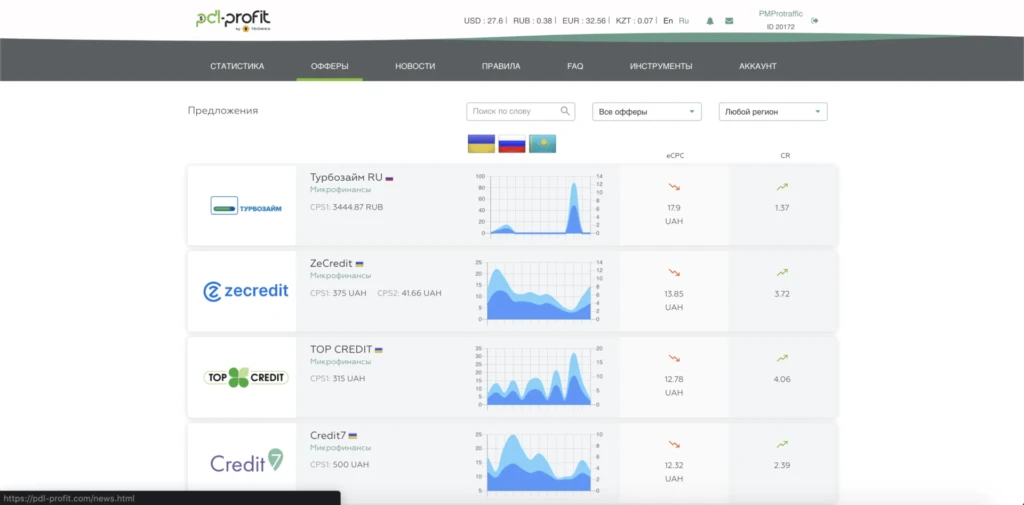
Task: Go to the НОВОСТИ menu tab
Action: click(415, 67)
